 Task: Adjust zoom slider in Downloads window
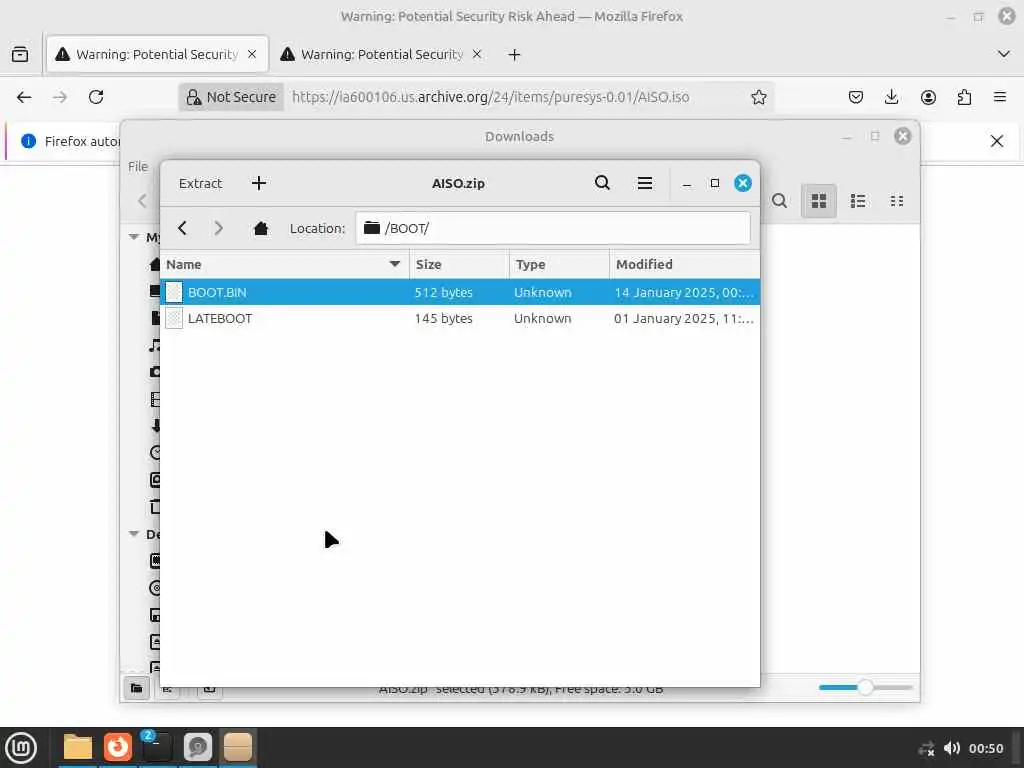click(865, 687)
